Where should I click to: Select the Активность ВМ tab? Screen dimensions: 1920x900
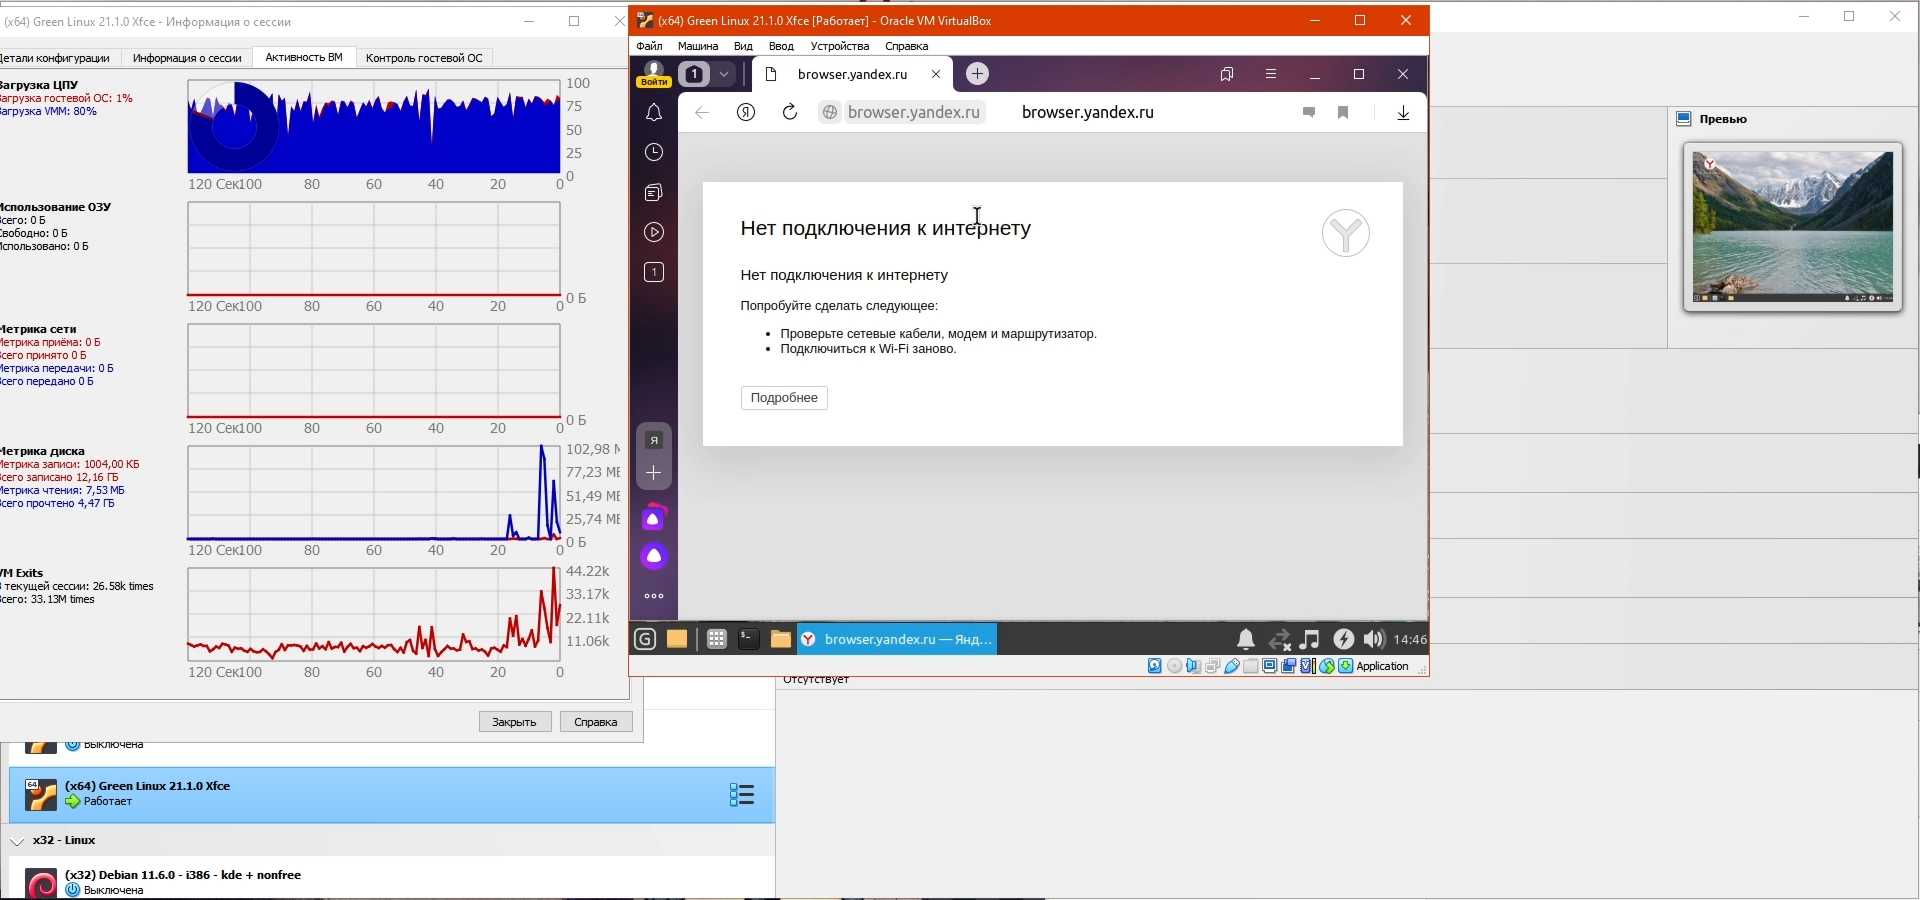[304, 58]
